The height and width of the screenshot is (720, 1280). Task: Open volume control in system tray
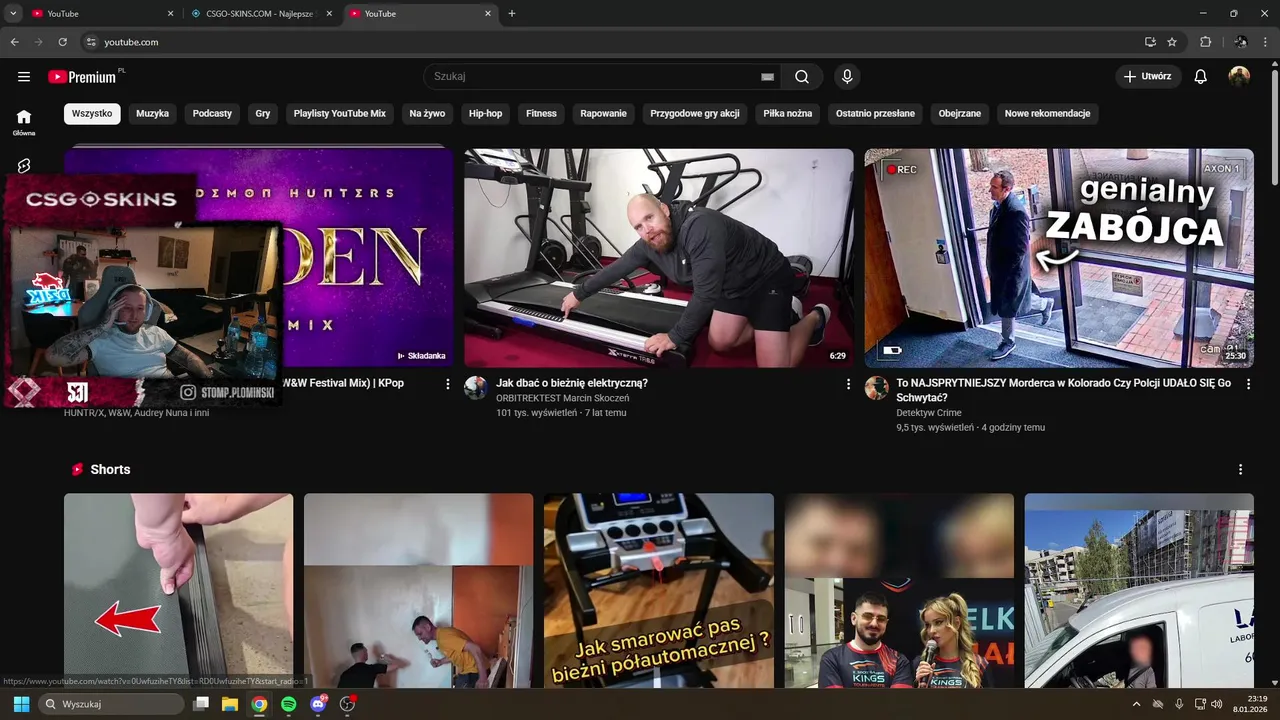1217,704
